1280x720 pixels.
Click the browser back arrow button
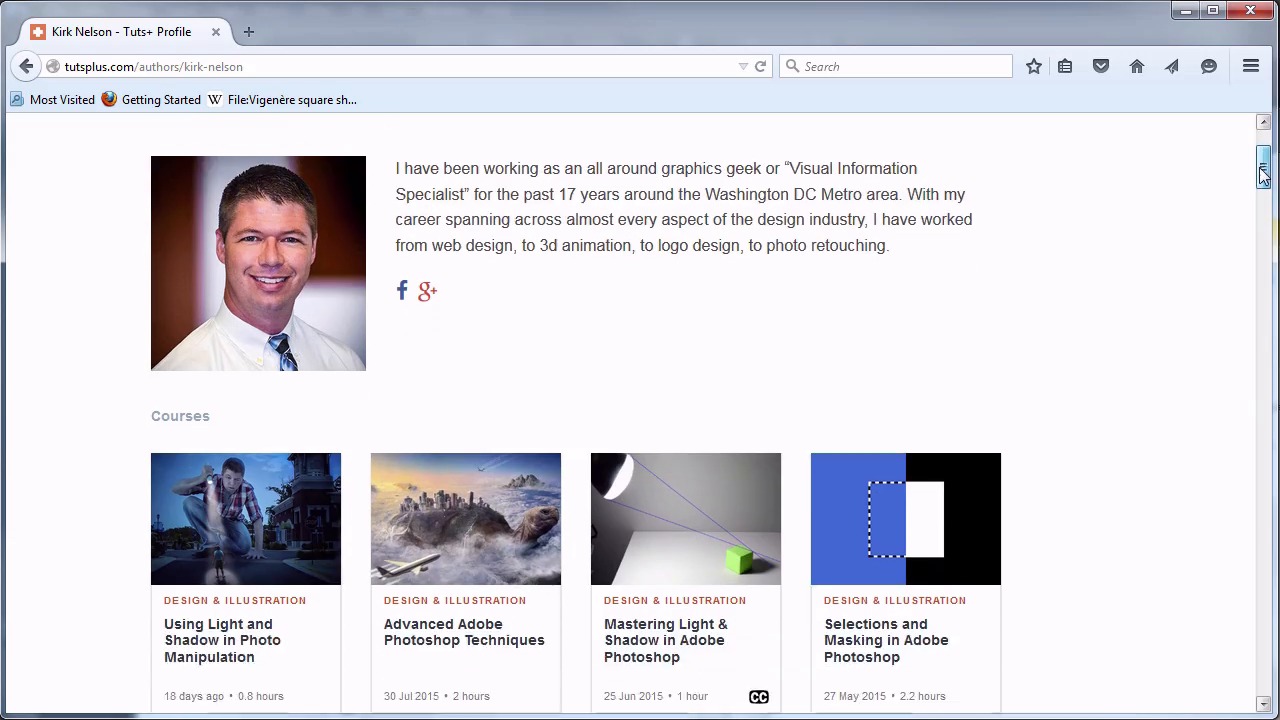[26, 66]
